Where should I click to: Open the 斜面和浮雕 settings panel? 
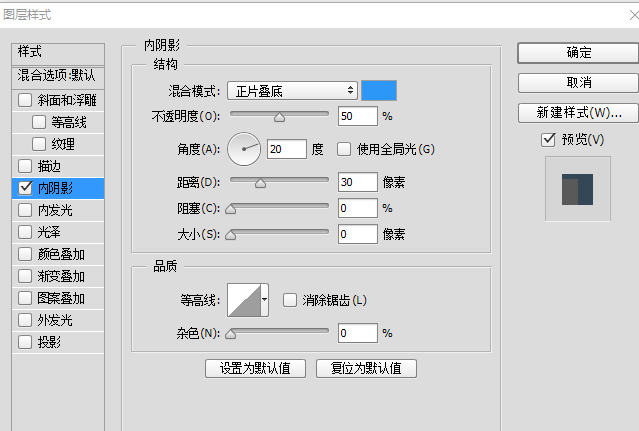pyautogui.click(x=67, y=100)
